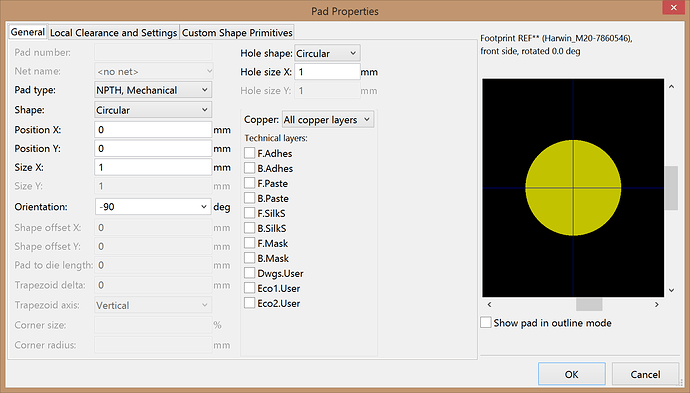This screenshot has height=393, width=690.
Task: Click the preview scroll right arrow
Action: tap(657, 304)
